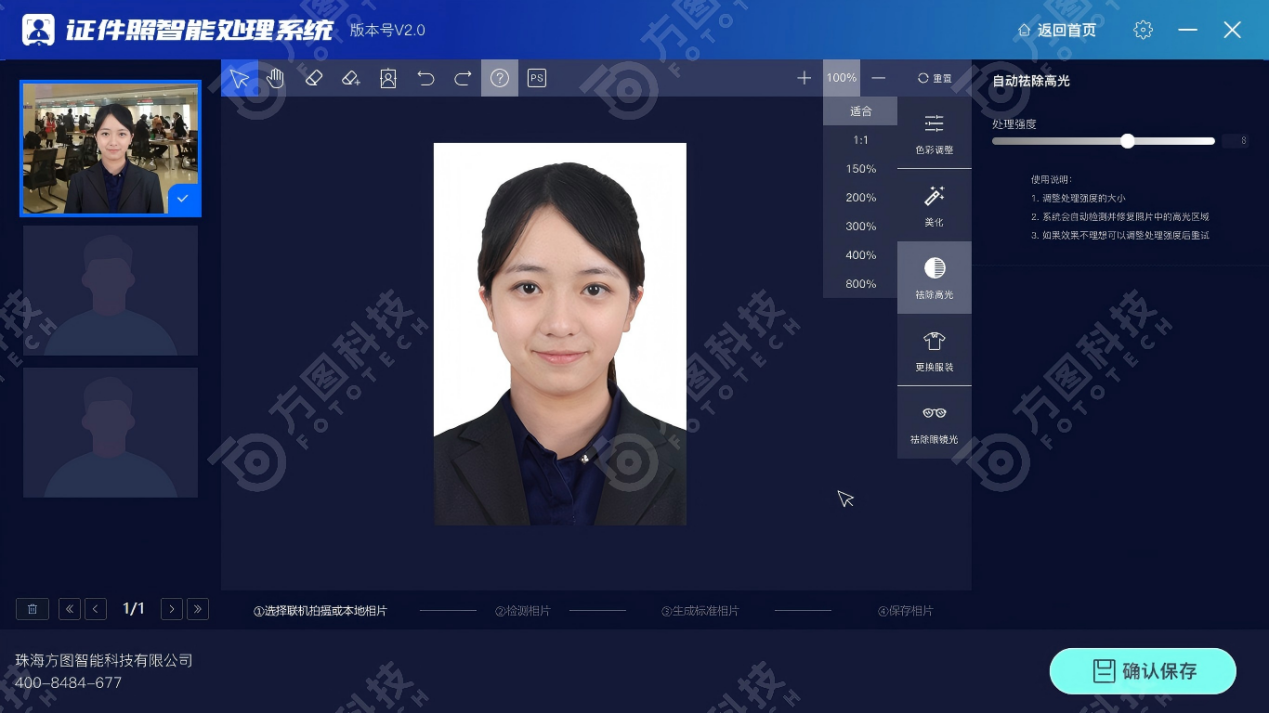Close the application window
Image resolution: width=1269 pixels, height=713 pixels.
(x=1232, y=30)
